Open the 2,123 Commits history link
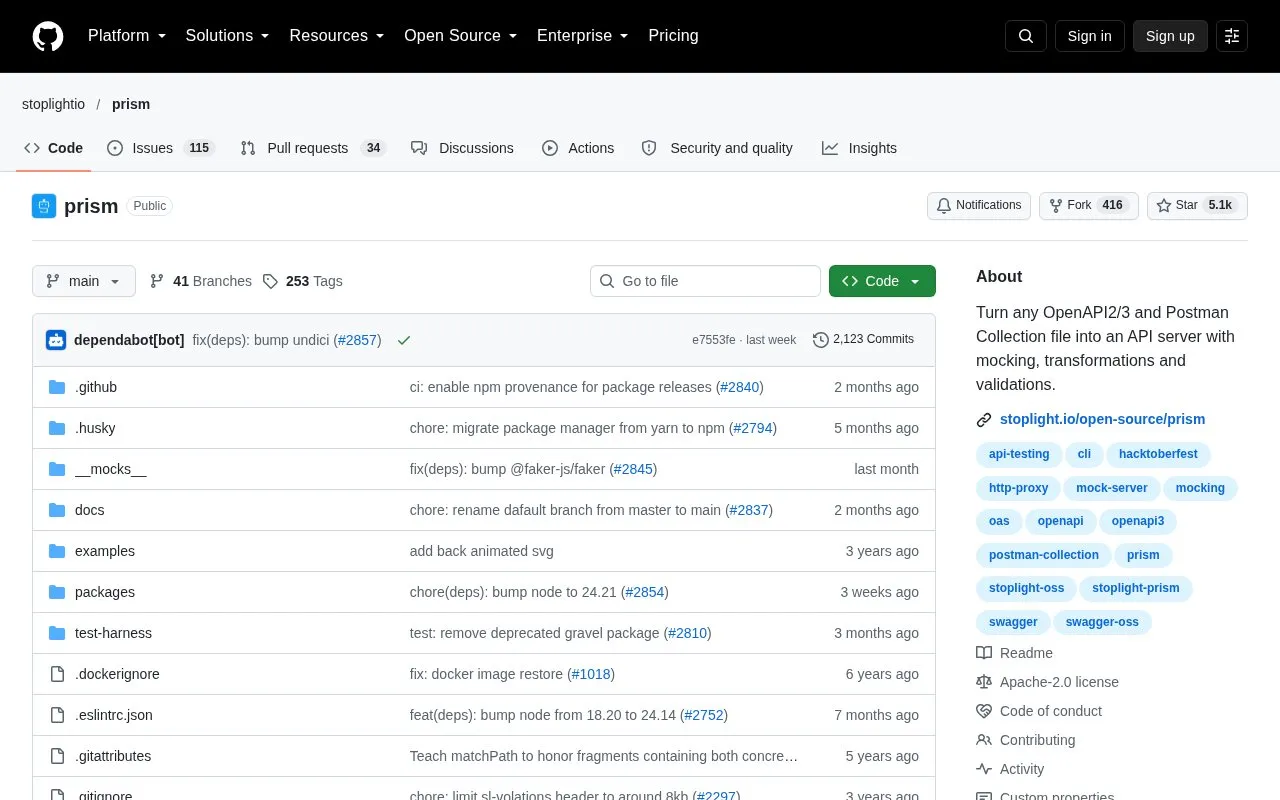Viewport: 1280px width, 800px height. click(x=864, y=340)
